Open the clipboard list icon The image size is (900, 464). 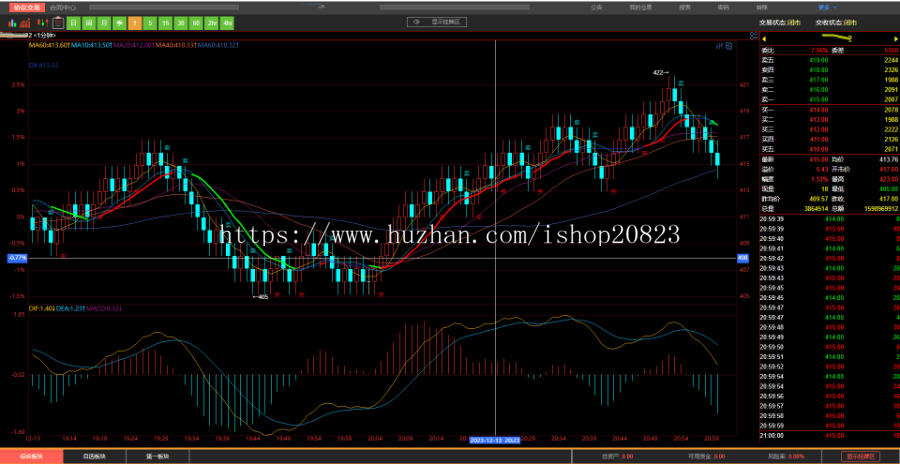click(57, 23)
